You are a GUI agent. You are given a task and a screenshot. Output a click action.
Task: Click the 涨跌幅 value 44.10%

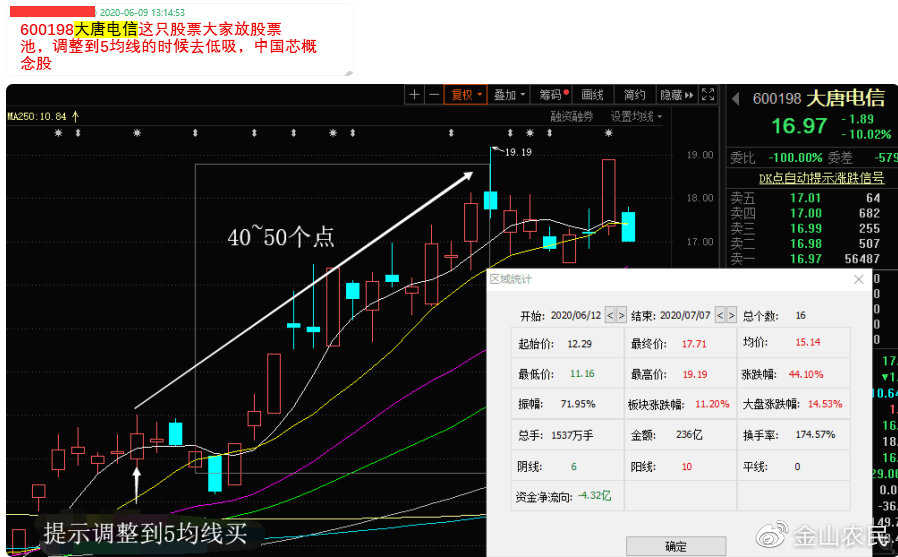pos(806,374)
